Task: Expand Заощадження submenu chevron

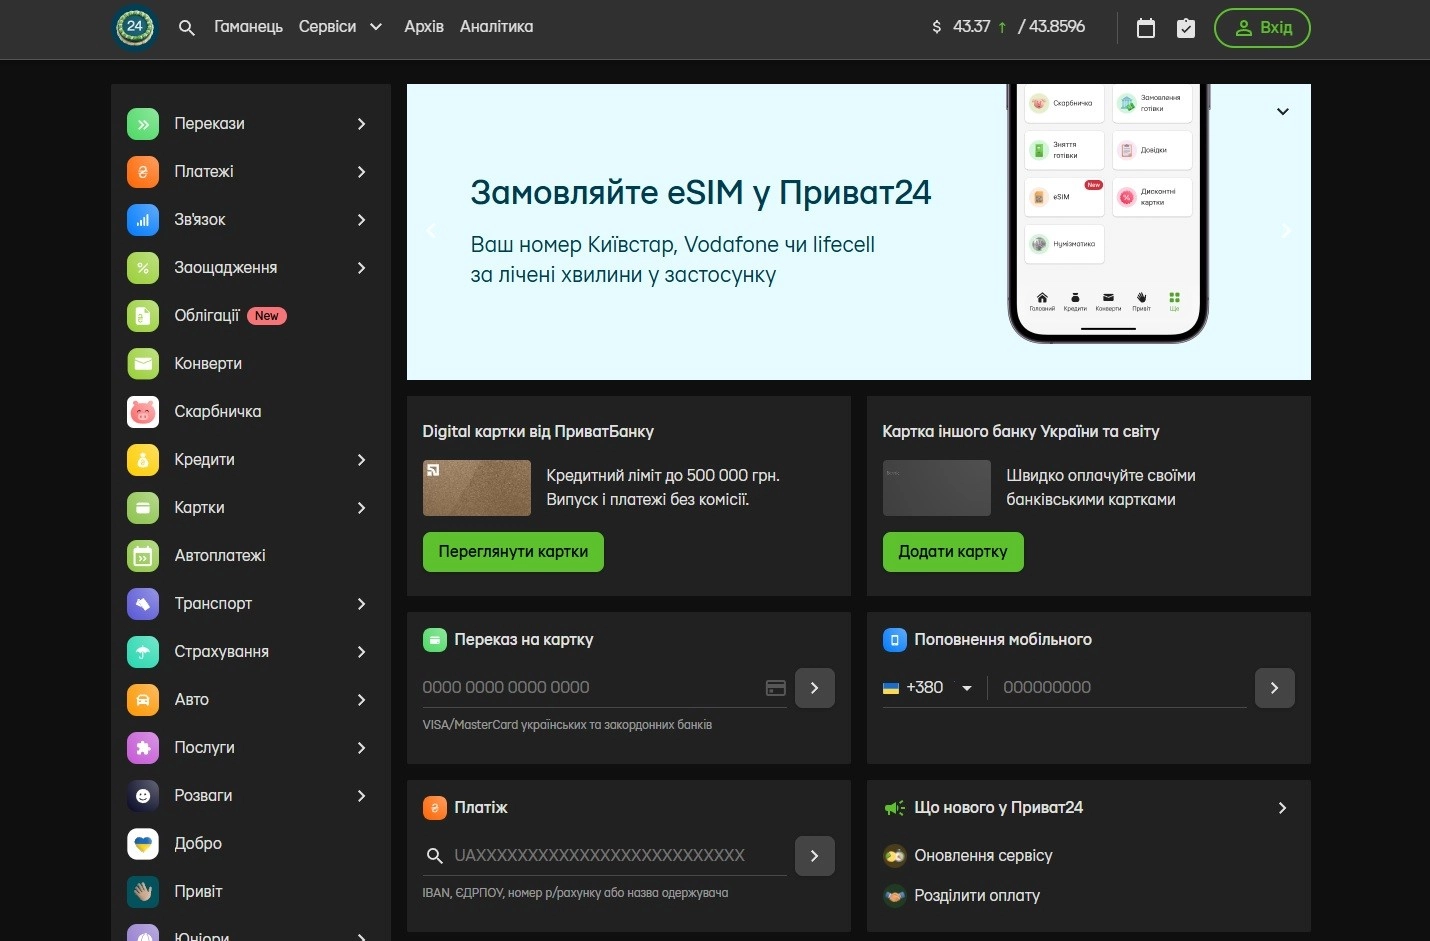Action: point(361,268)
